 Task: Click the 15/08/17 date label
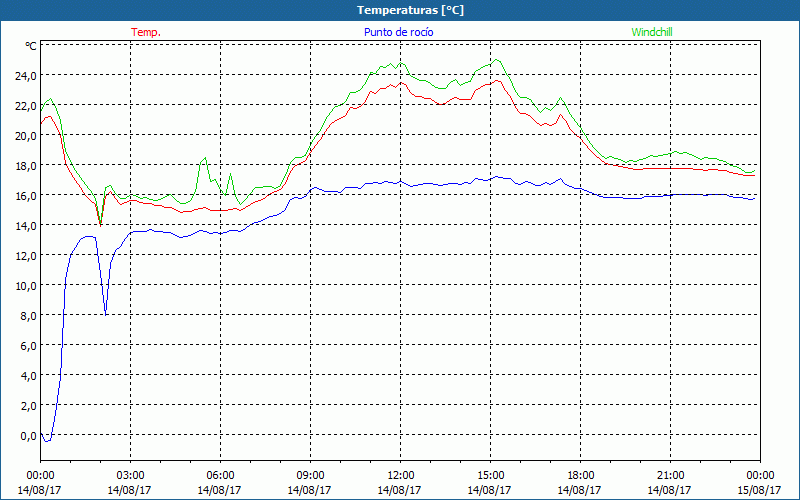(x=759, y=490)
